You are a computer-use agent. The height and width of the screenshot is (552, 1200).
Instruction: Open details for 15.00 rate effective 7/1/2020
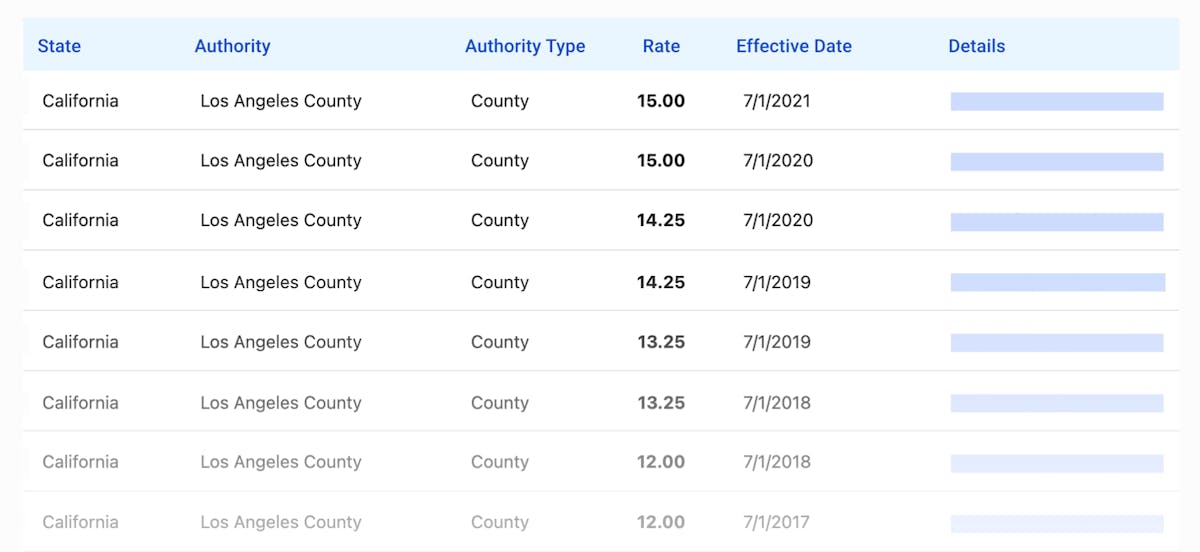pyautogui.click(x=1057, y=161)
